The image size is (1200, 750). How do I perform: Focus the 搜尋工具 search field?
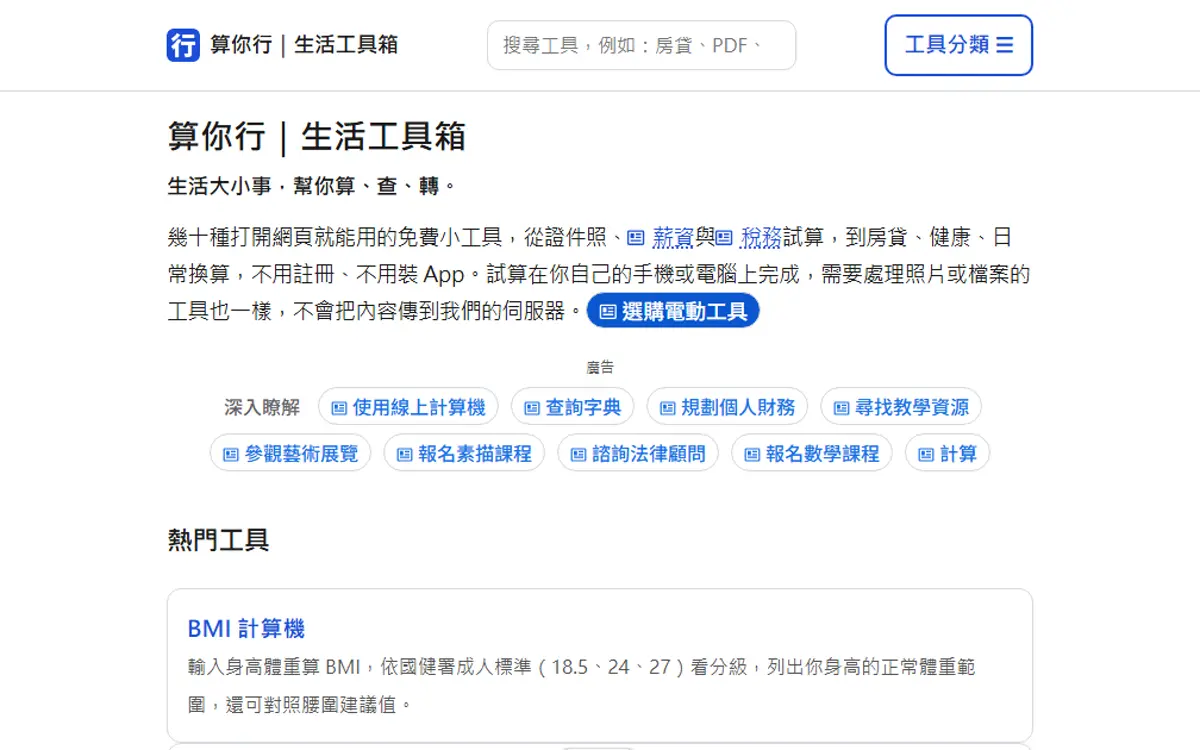pyautogui.click(x=642, y=45)
